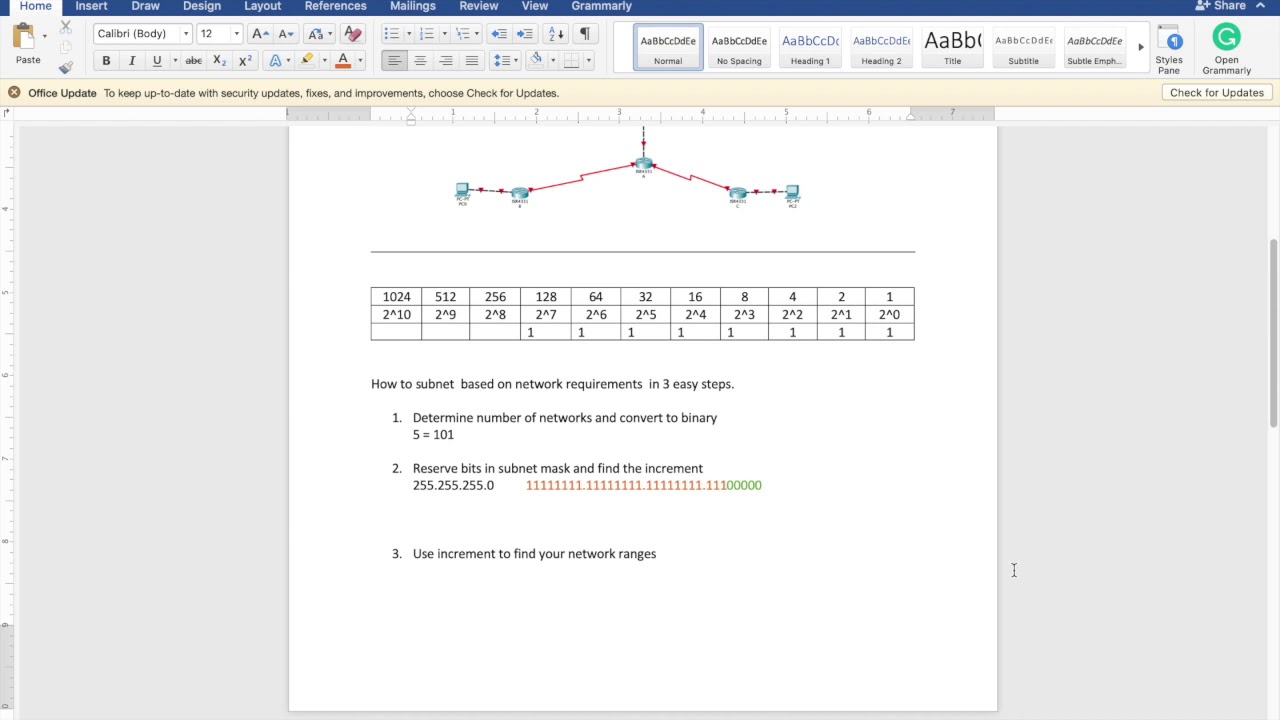The image size is (1280, 720).
Task: Toggle Underline formatting
Action: point(157,61)
